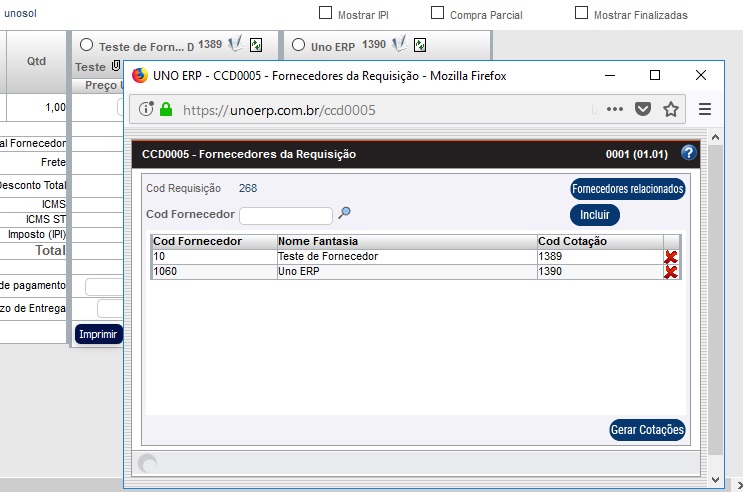
Task: Click the spreadsheet icon beside quotation 1390
Action: (x=420, y=45)
